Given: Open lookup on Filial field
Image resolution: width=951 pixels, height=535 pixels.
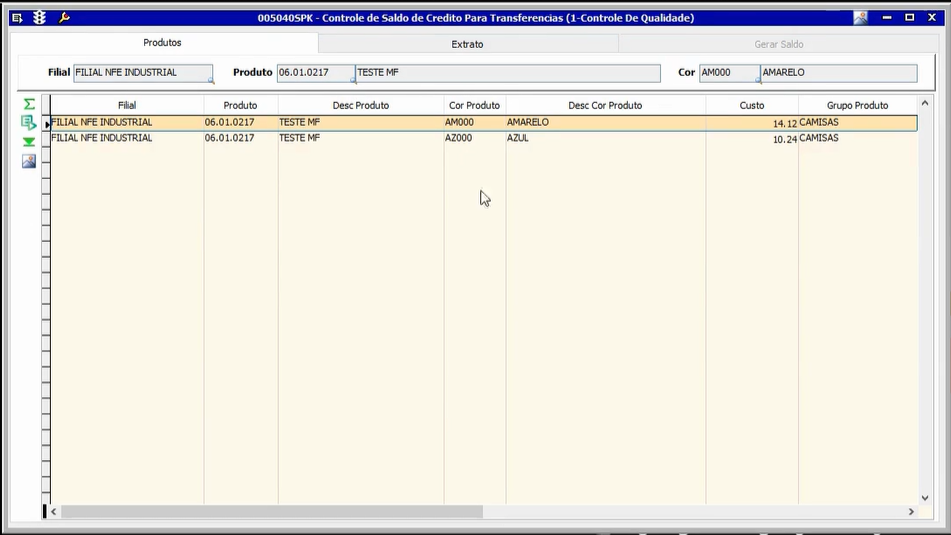Looking at the screenshot, I should (x=211, y=80).
